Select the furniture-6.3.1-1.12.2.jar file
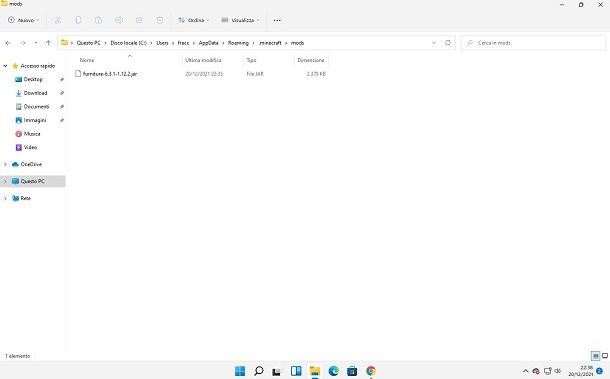Viewport: 610px width, 379px height. point(110,74)
